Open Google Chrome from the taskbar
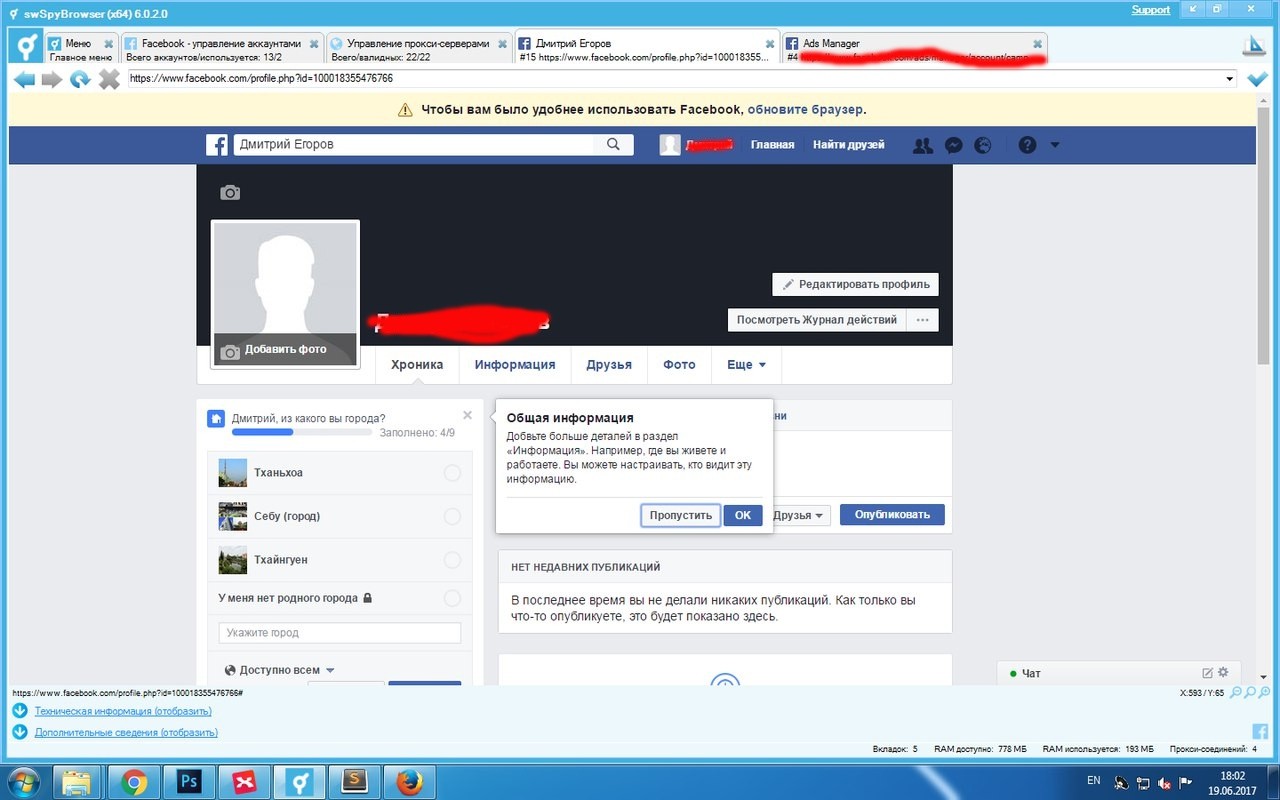The height and width of the screenshot is (800, 1280). (134, 782)
